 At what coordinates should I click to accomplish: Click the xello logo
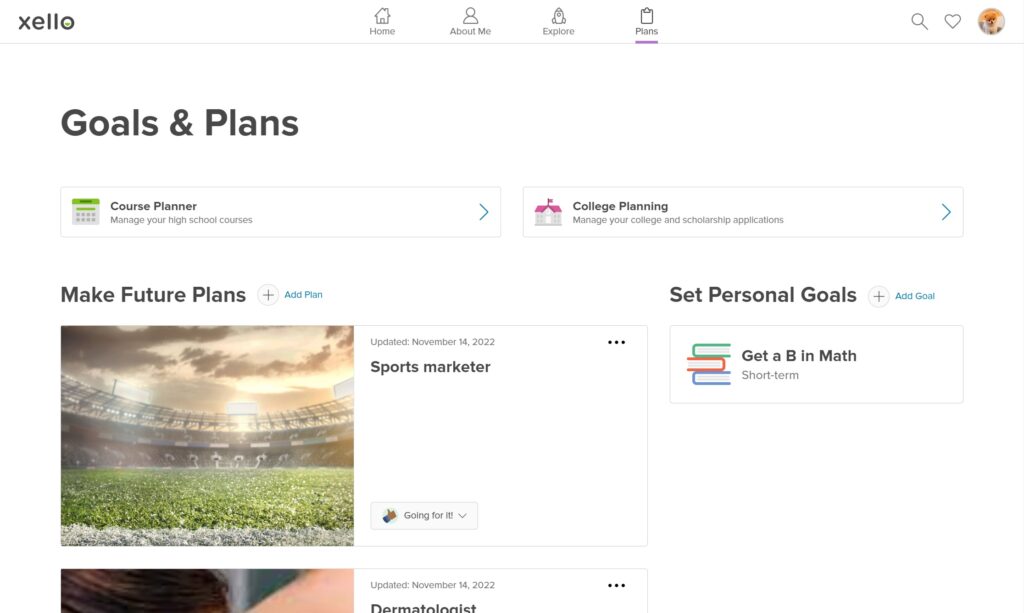(x=45, y=20)
